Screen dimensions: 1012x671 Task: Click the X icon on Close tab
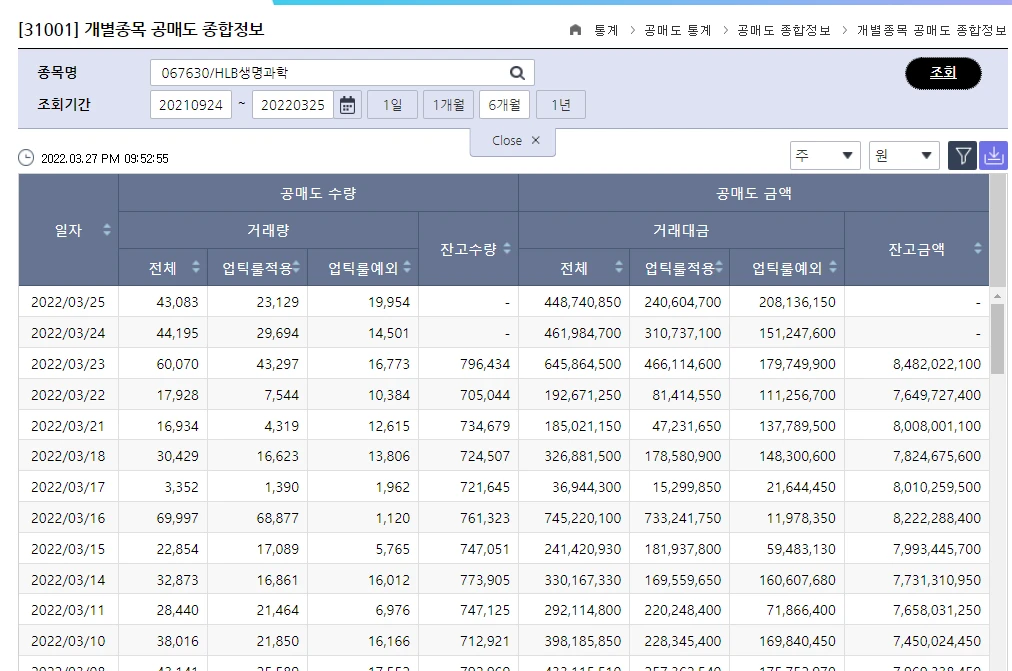(536, 140)
